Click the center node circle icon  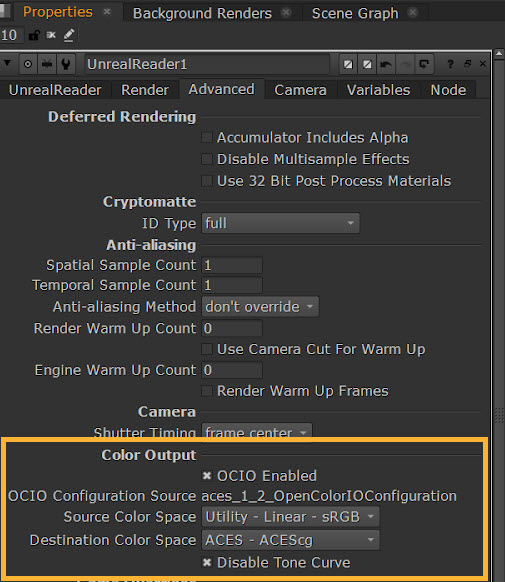pyautogui.click(x=27, y=64)
